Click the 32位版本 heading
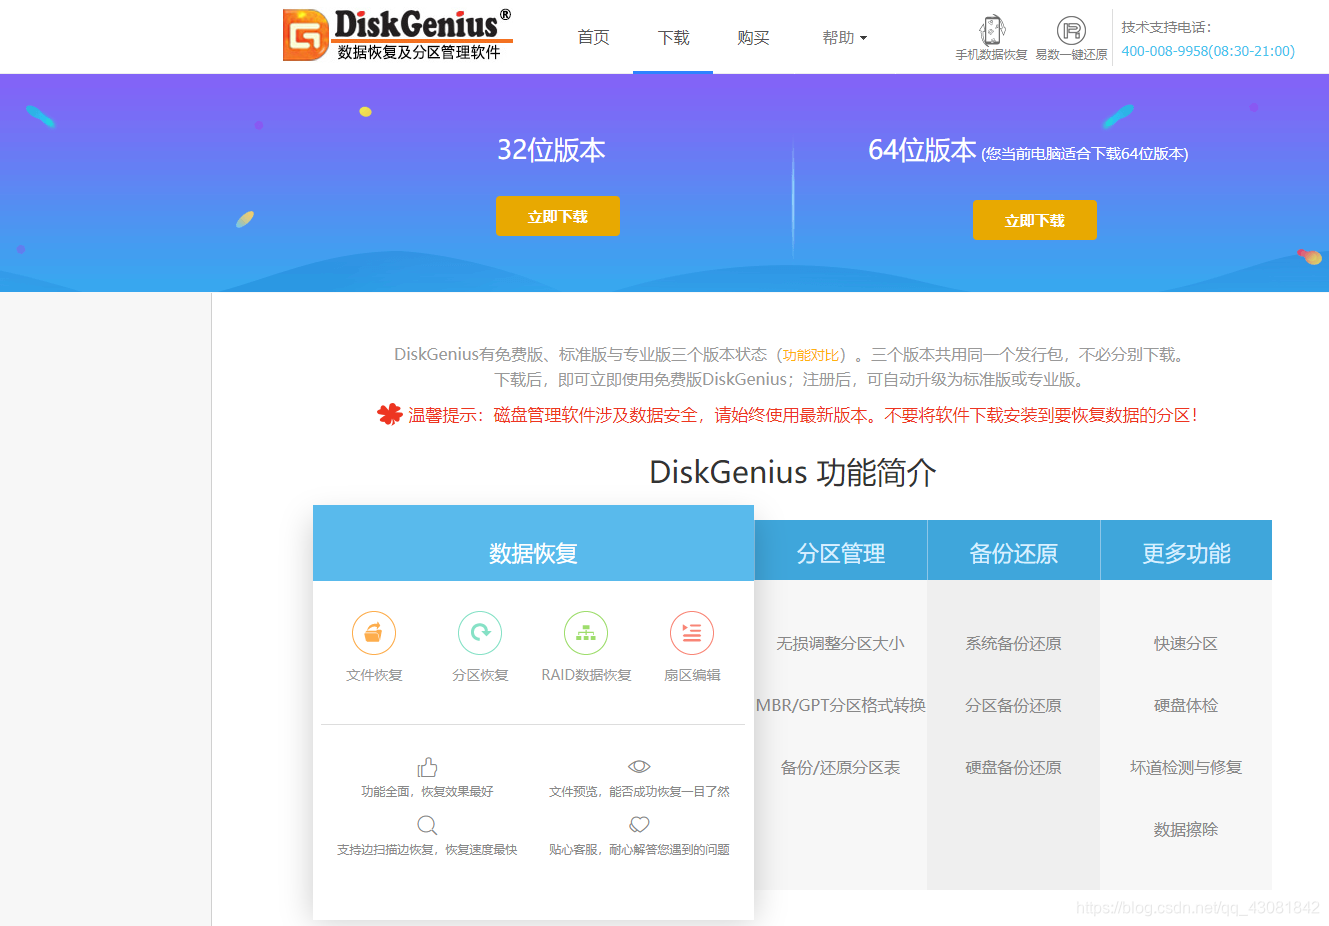 [551, 150]
